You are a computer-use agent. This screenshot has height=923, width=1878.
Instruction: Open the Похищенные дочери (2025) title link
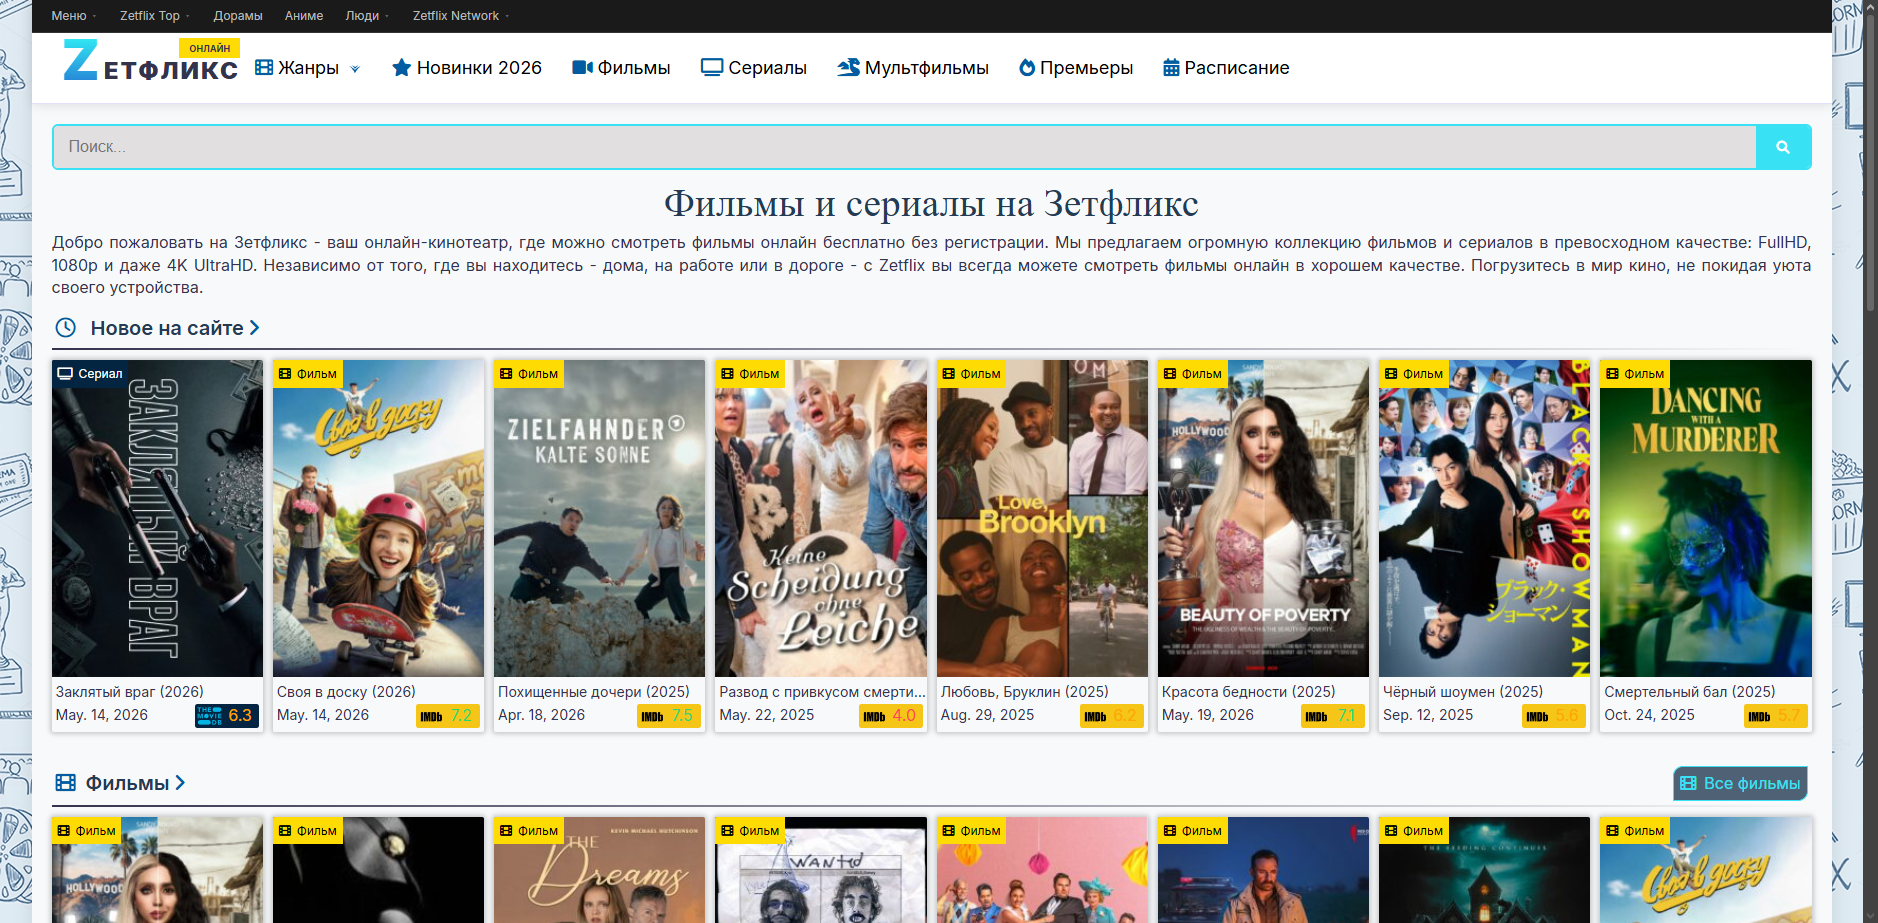594,692
